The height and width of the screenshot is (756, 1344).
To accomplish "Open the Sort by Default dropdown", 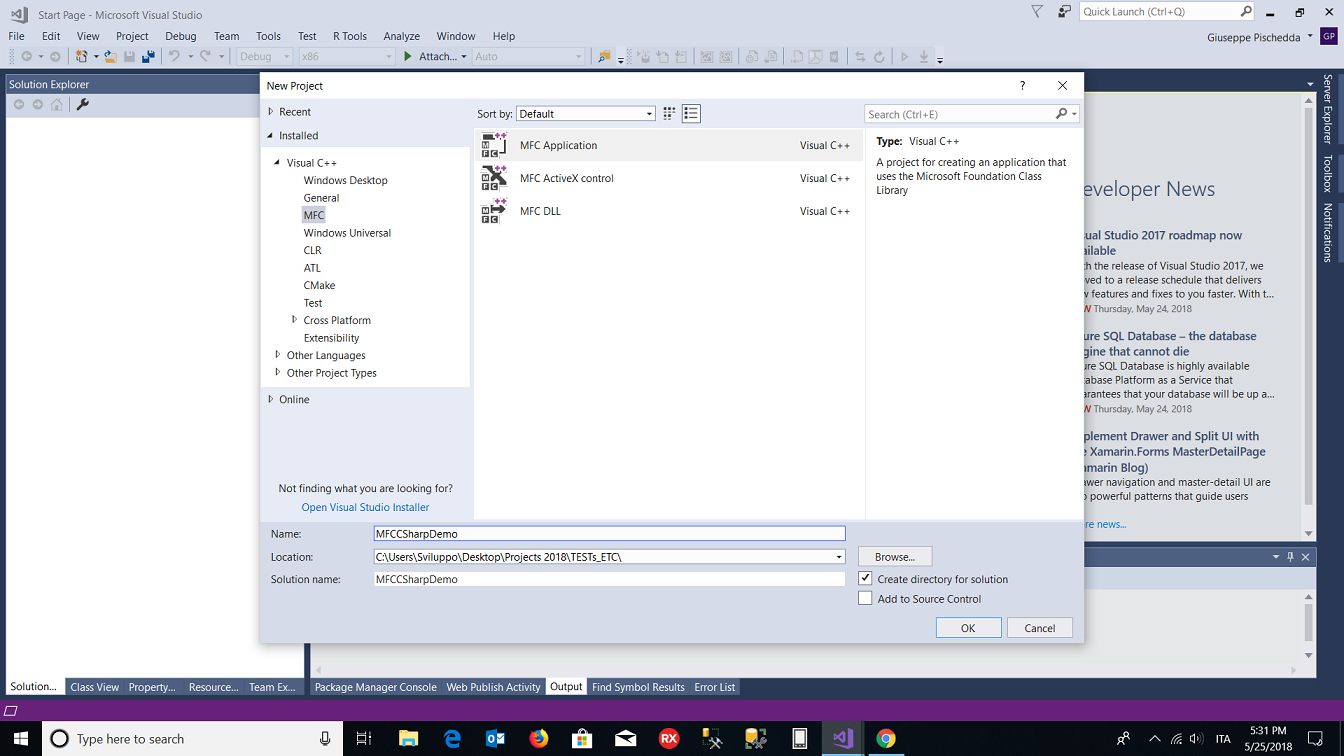I will [649, 114].
